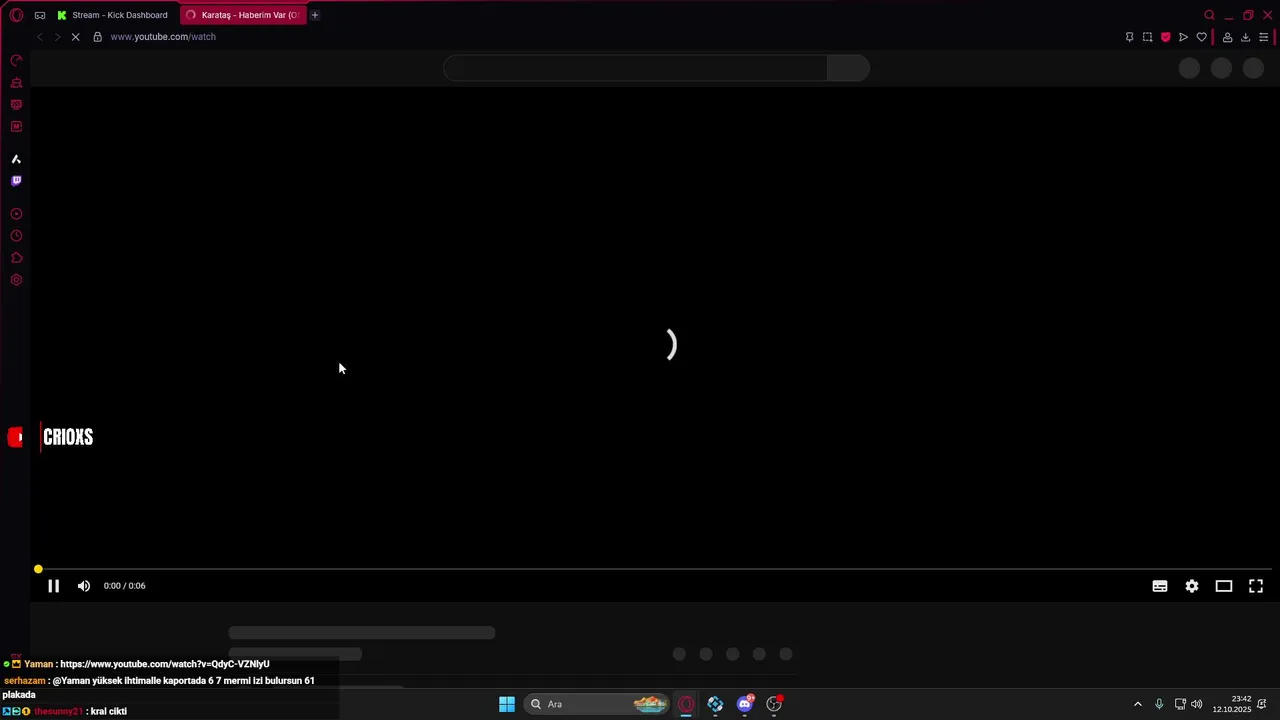Image resolution: width=1280 pixels, height=720 pixels.
Task: Click the YouTube search box placeholder
Action: (x=635, y=68)
